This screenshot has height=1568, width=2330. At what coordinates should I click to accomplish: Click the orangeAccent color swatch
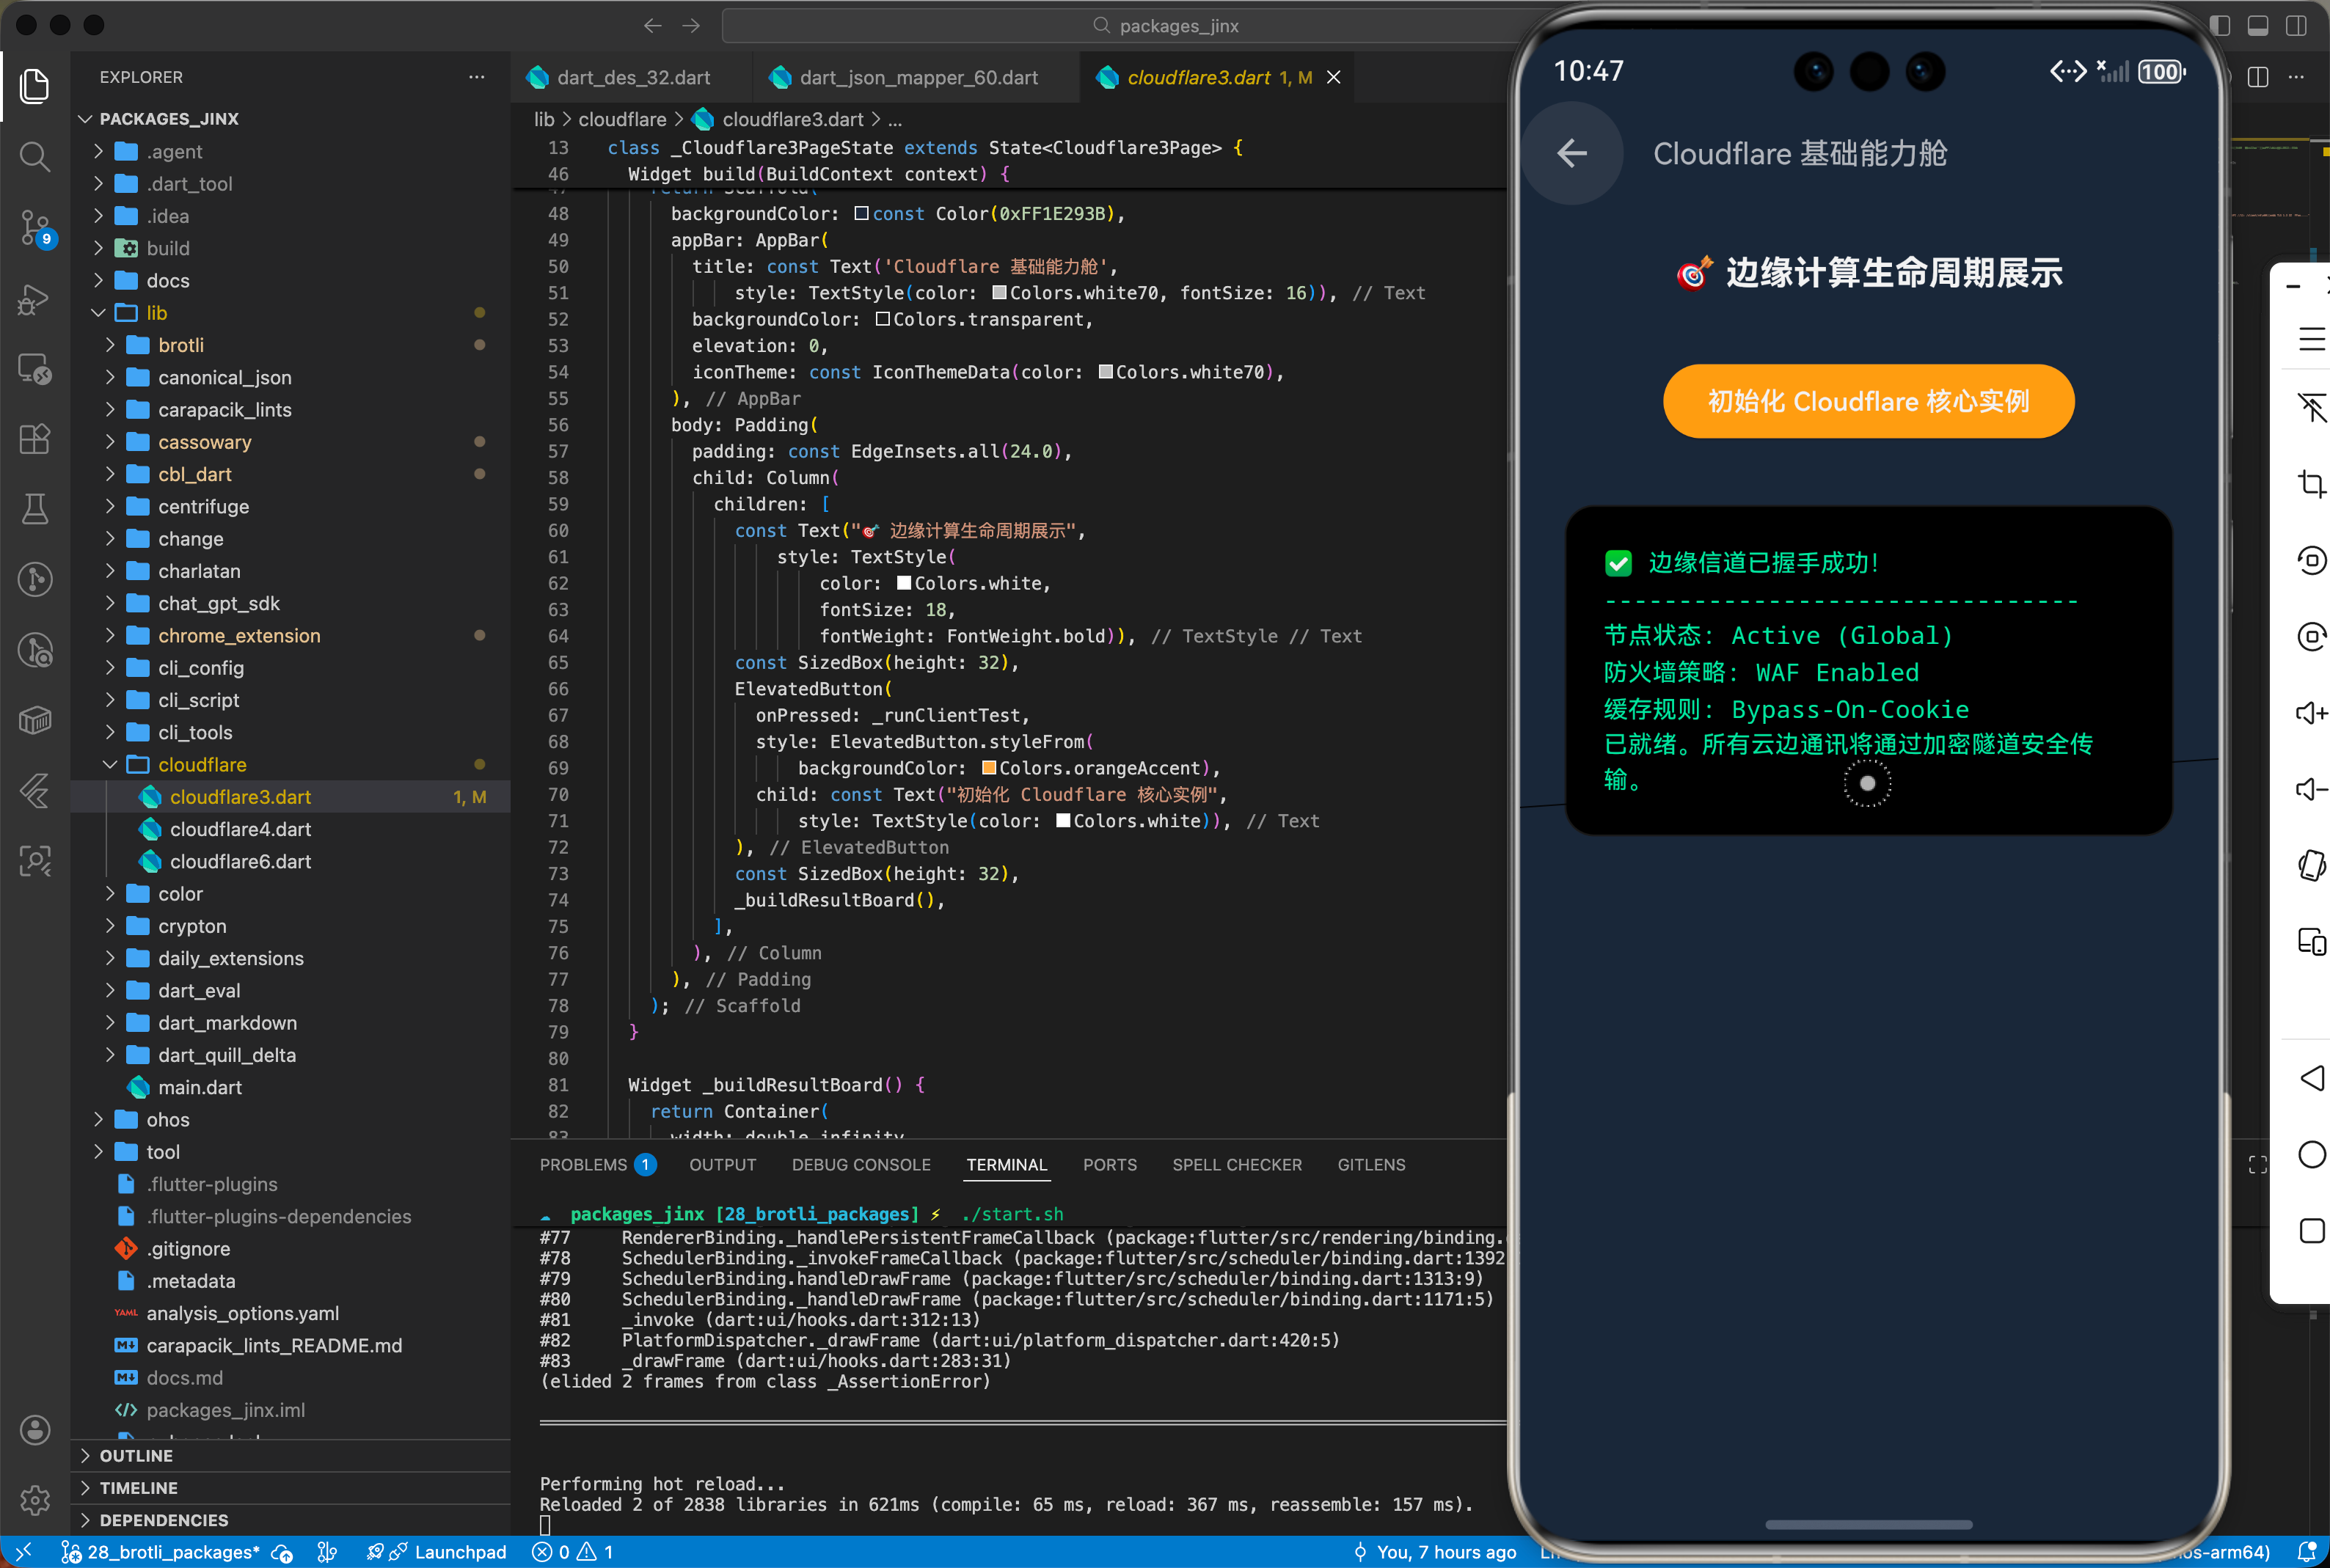point(988,768)
